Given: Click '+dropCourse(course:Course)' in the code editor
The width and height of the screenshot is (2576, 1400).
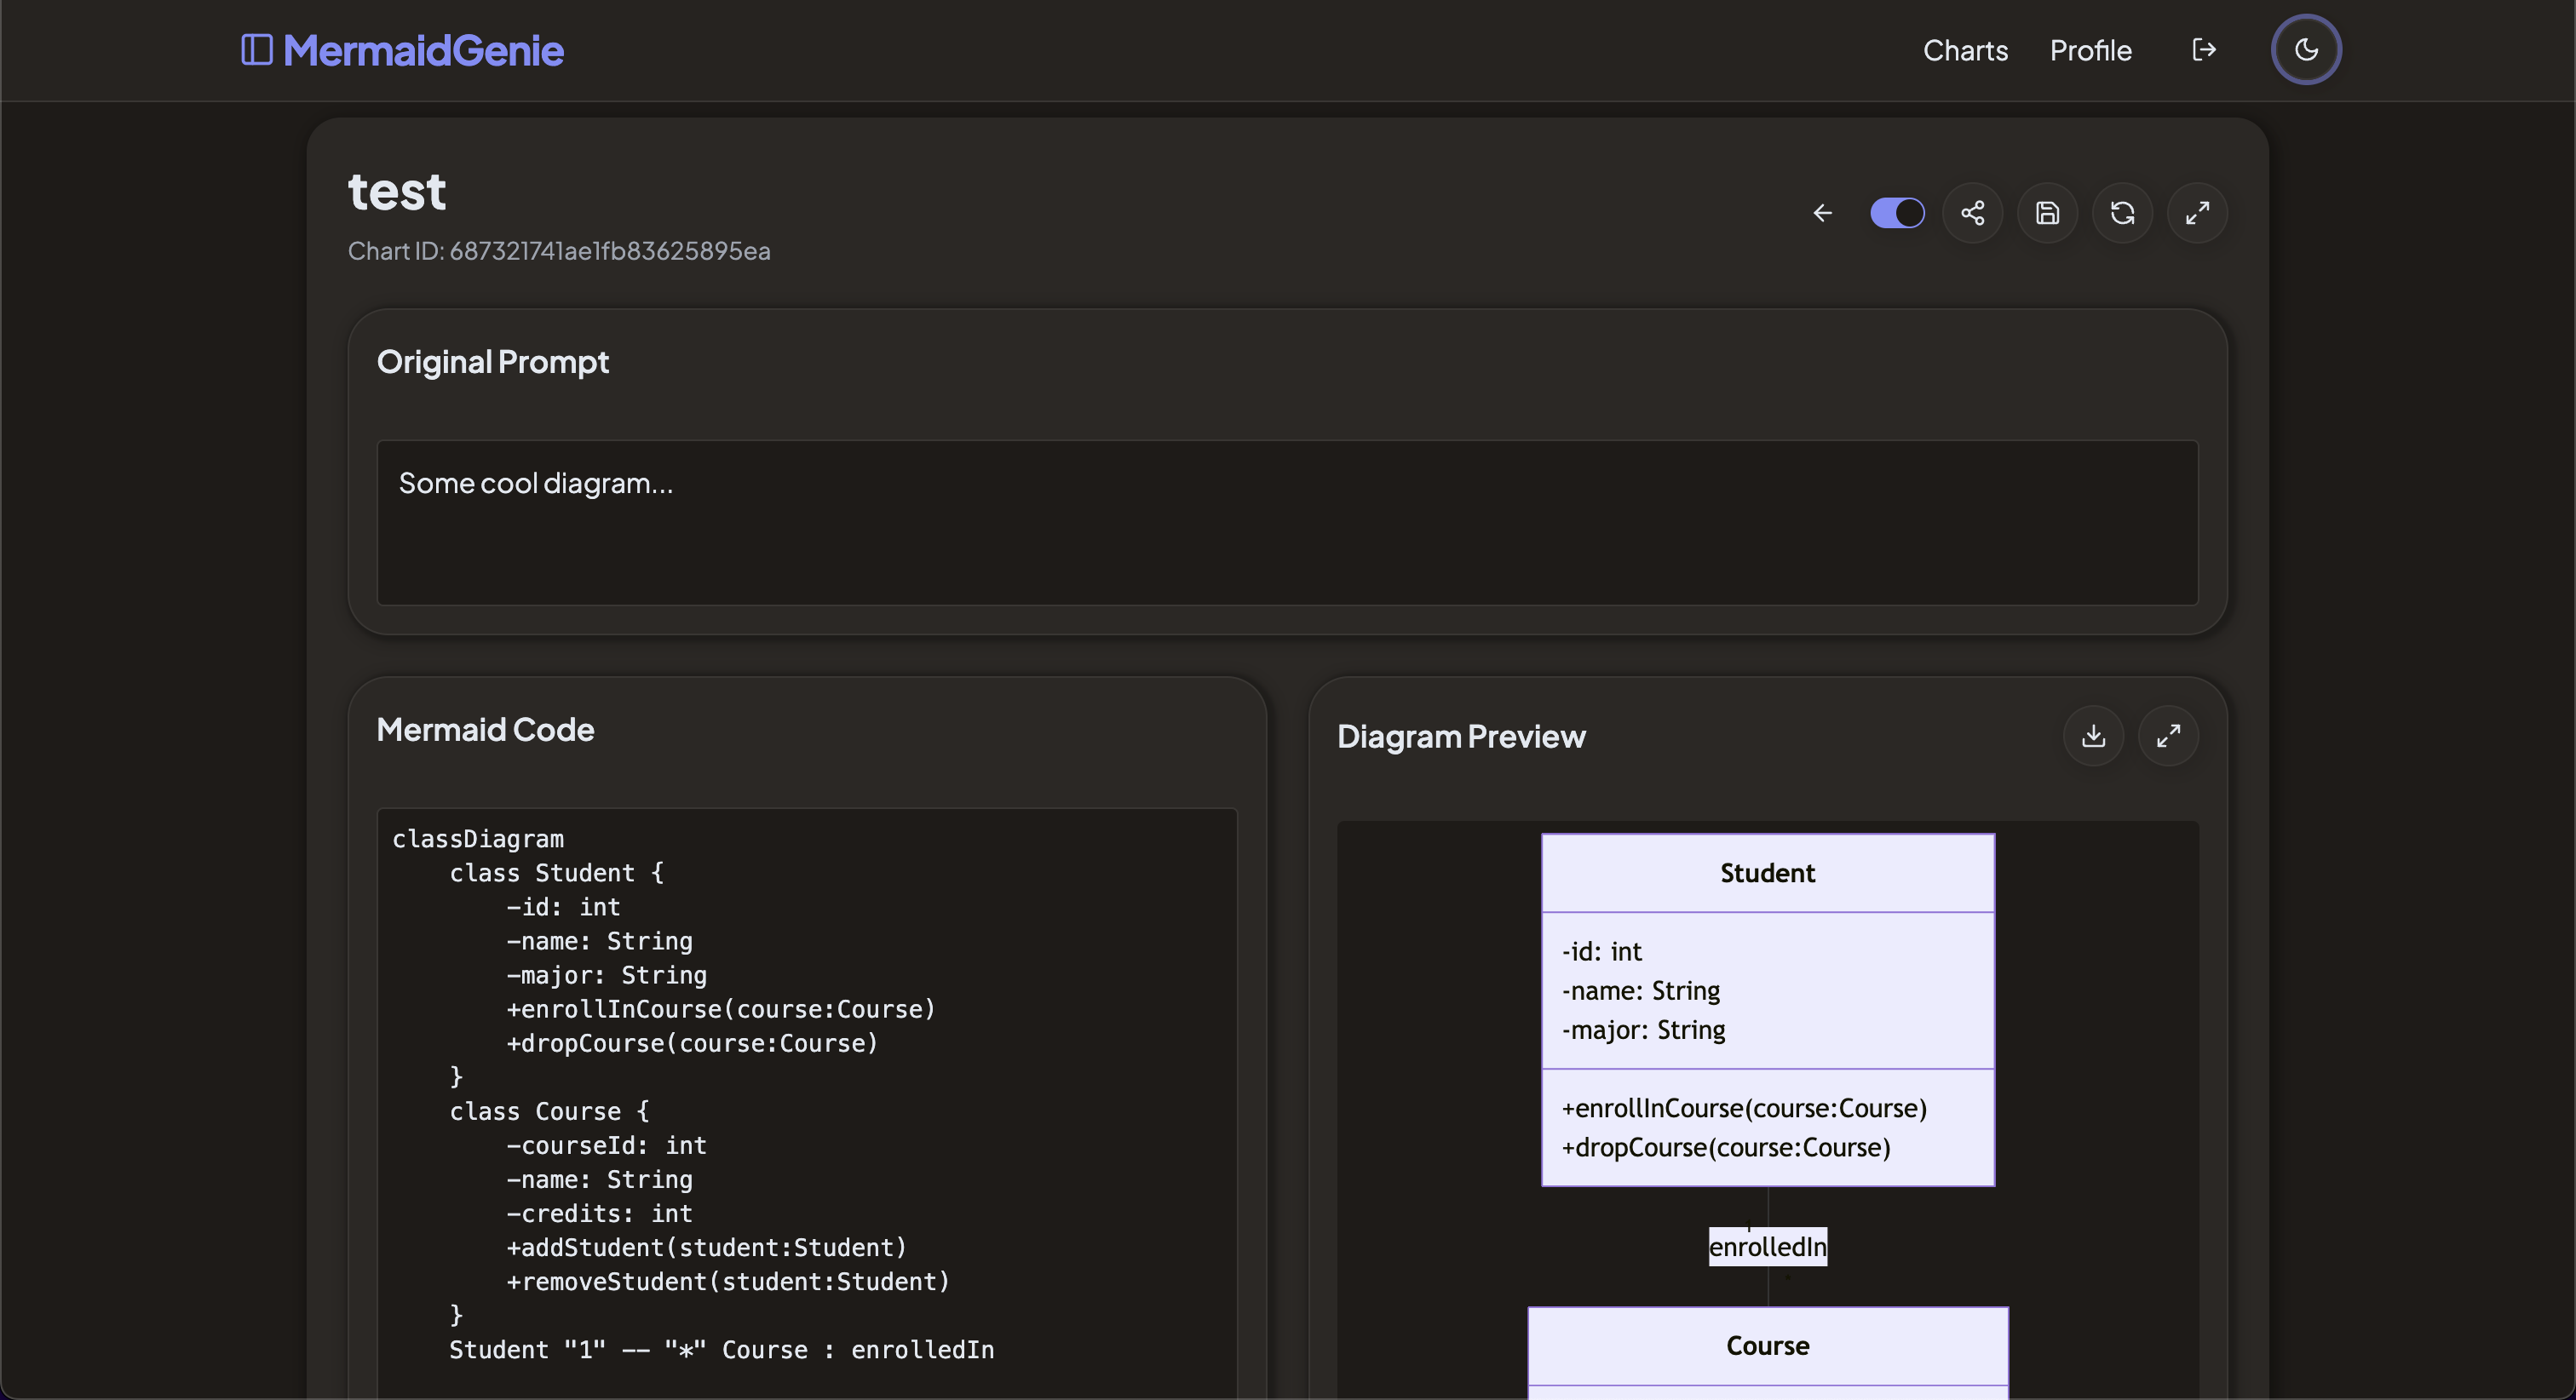Looking at the screenshot, I should [692, 1043].
